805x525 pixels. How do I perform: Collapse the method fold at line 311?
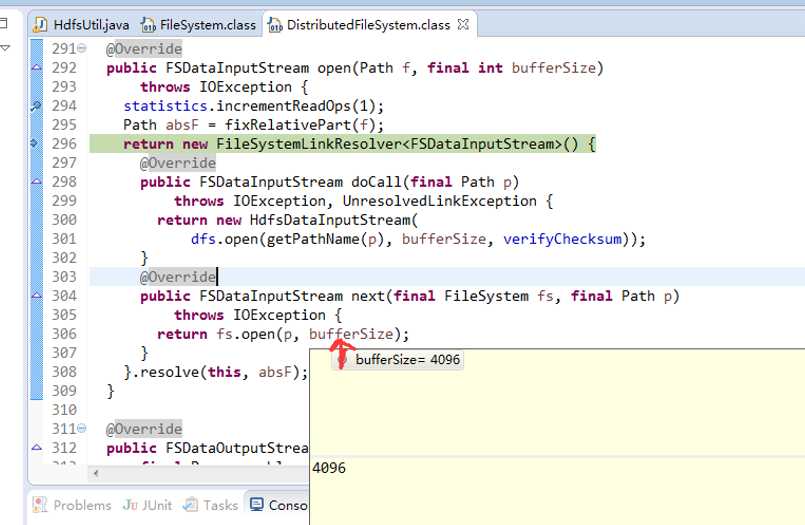coord(82,429)
